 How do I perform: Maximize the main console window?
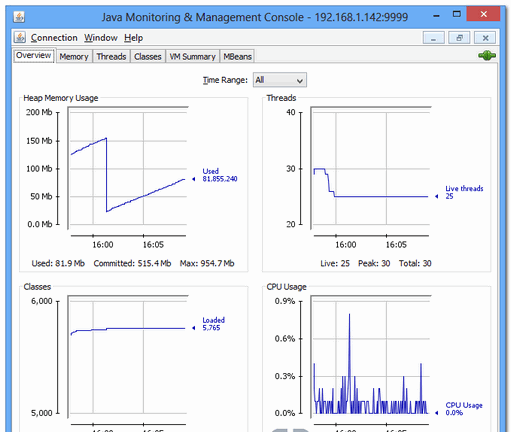coord(457,14)
